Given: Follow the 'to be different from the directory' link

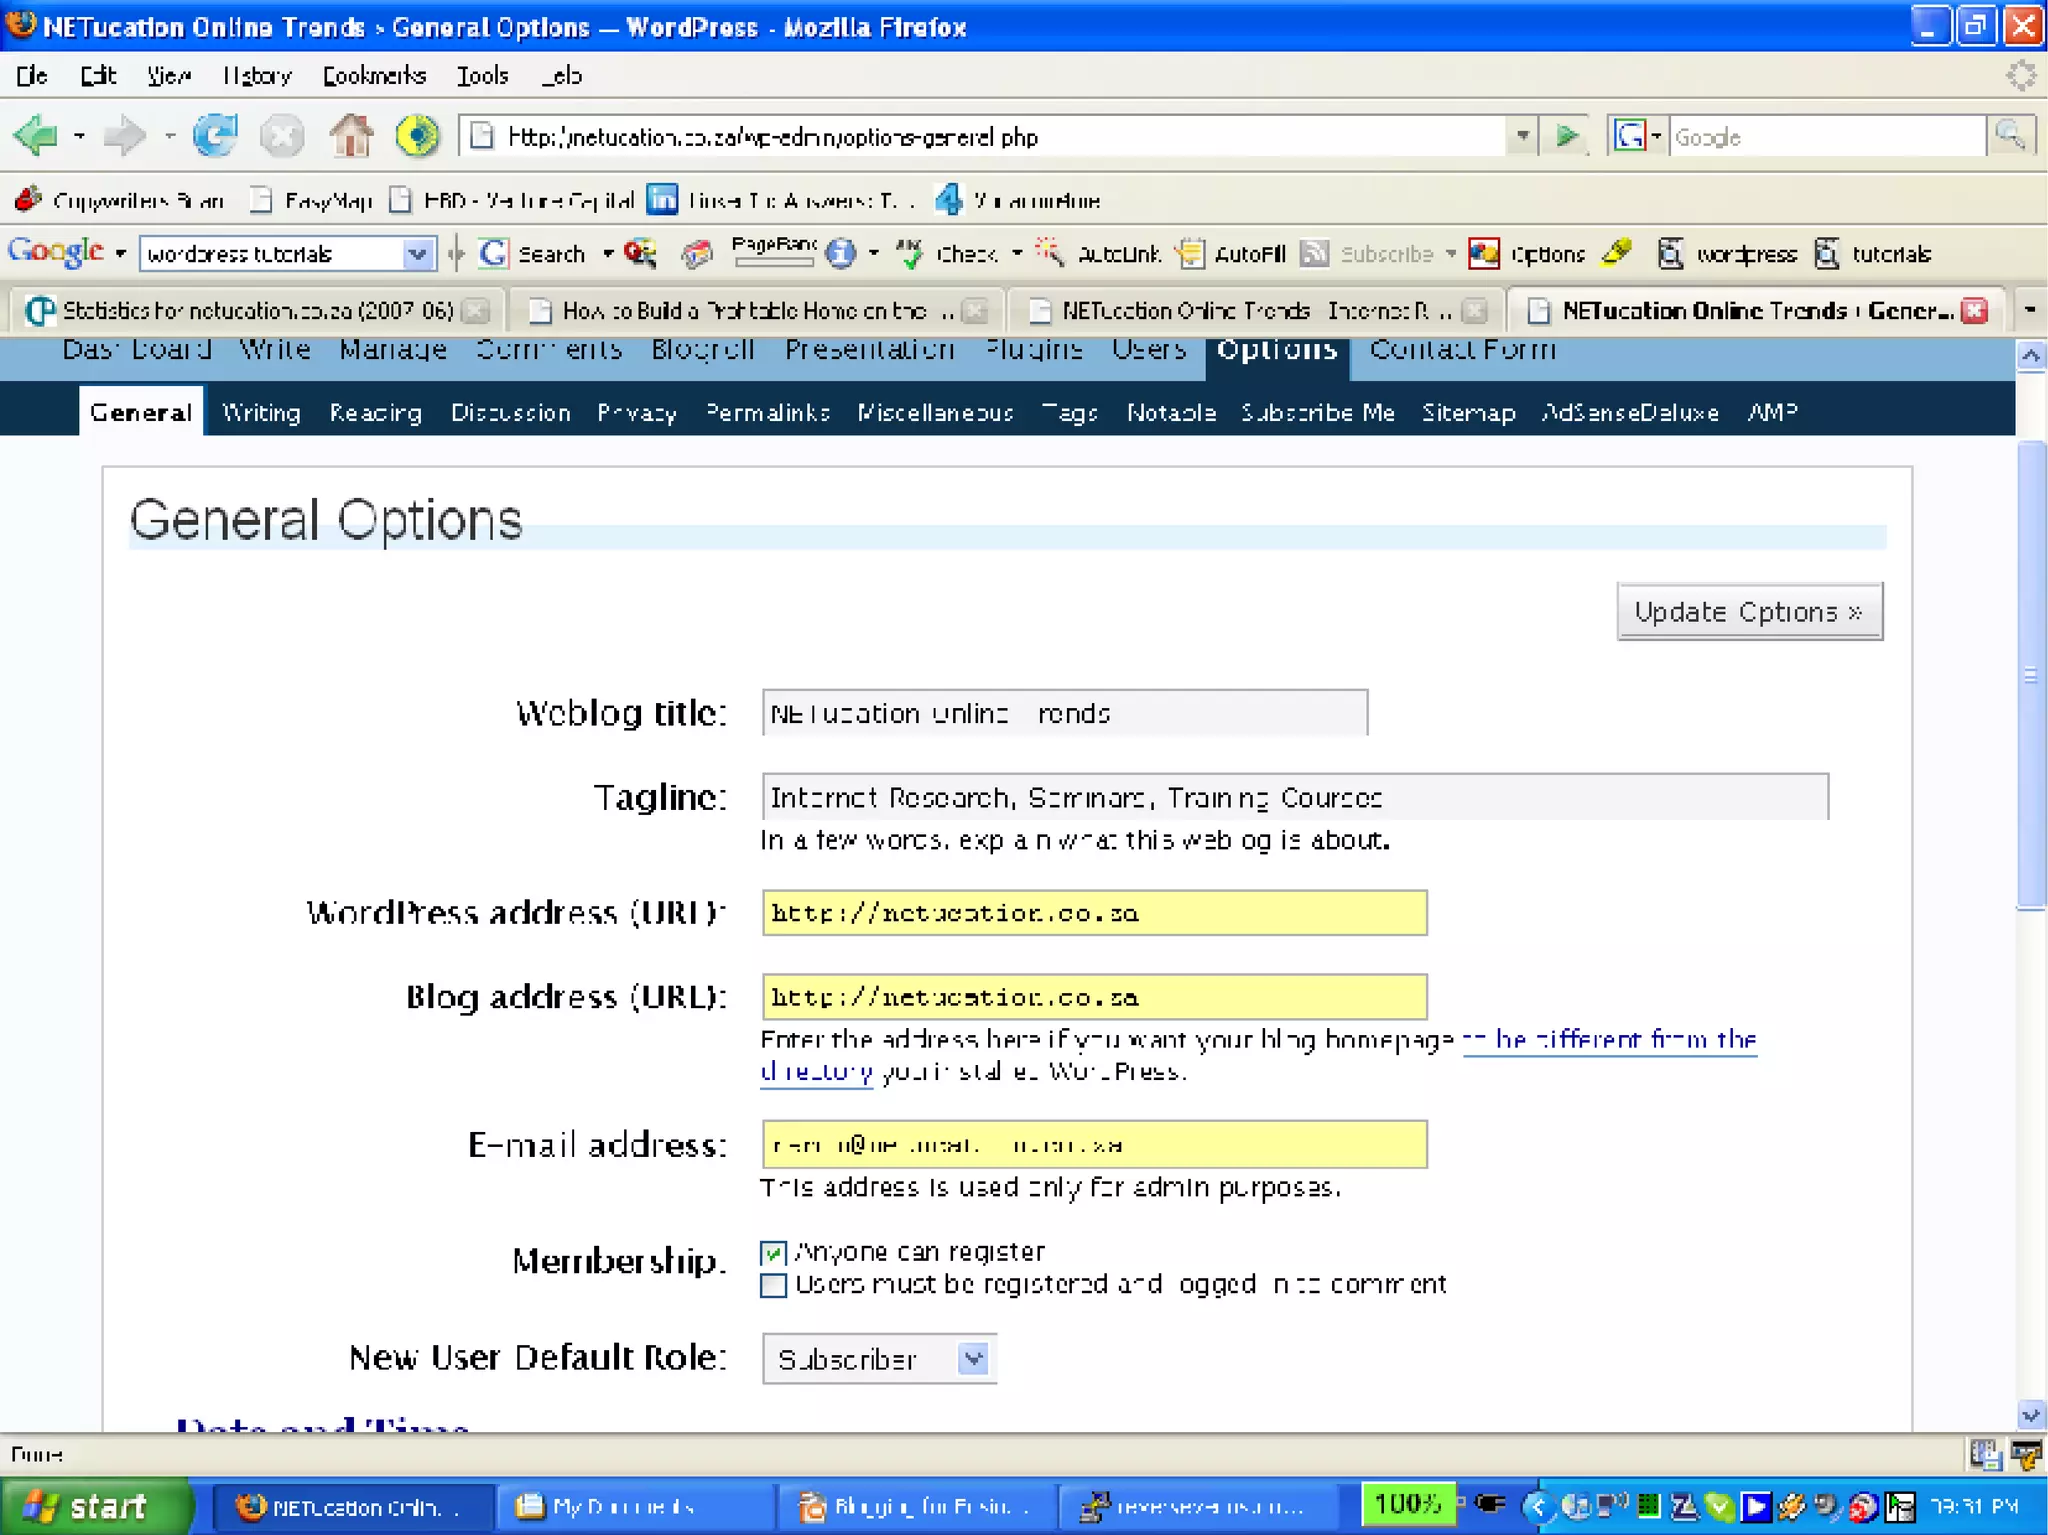Looking at the screenshot, I should pyautogui.click(x=1608, y=1040).
